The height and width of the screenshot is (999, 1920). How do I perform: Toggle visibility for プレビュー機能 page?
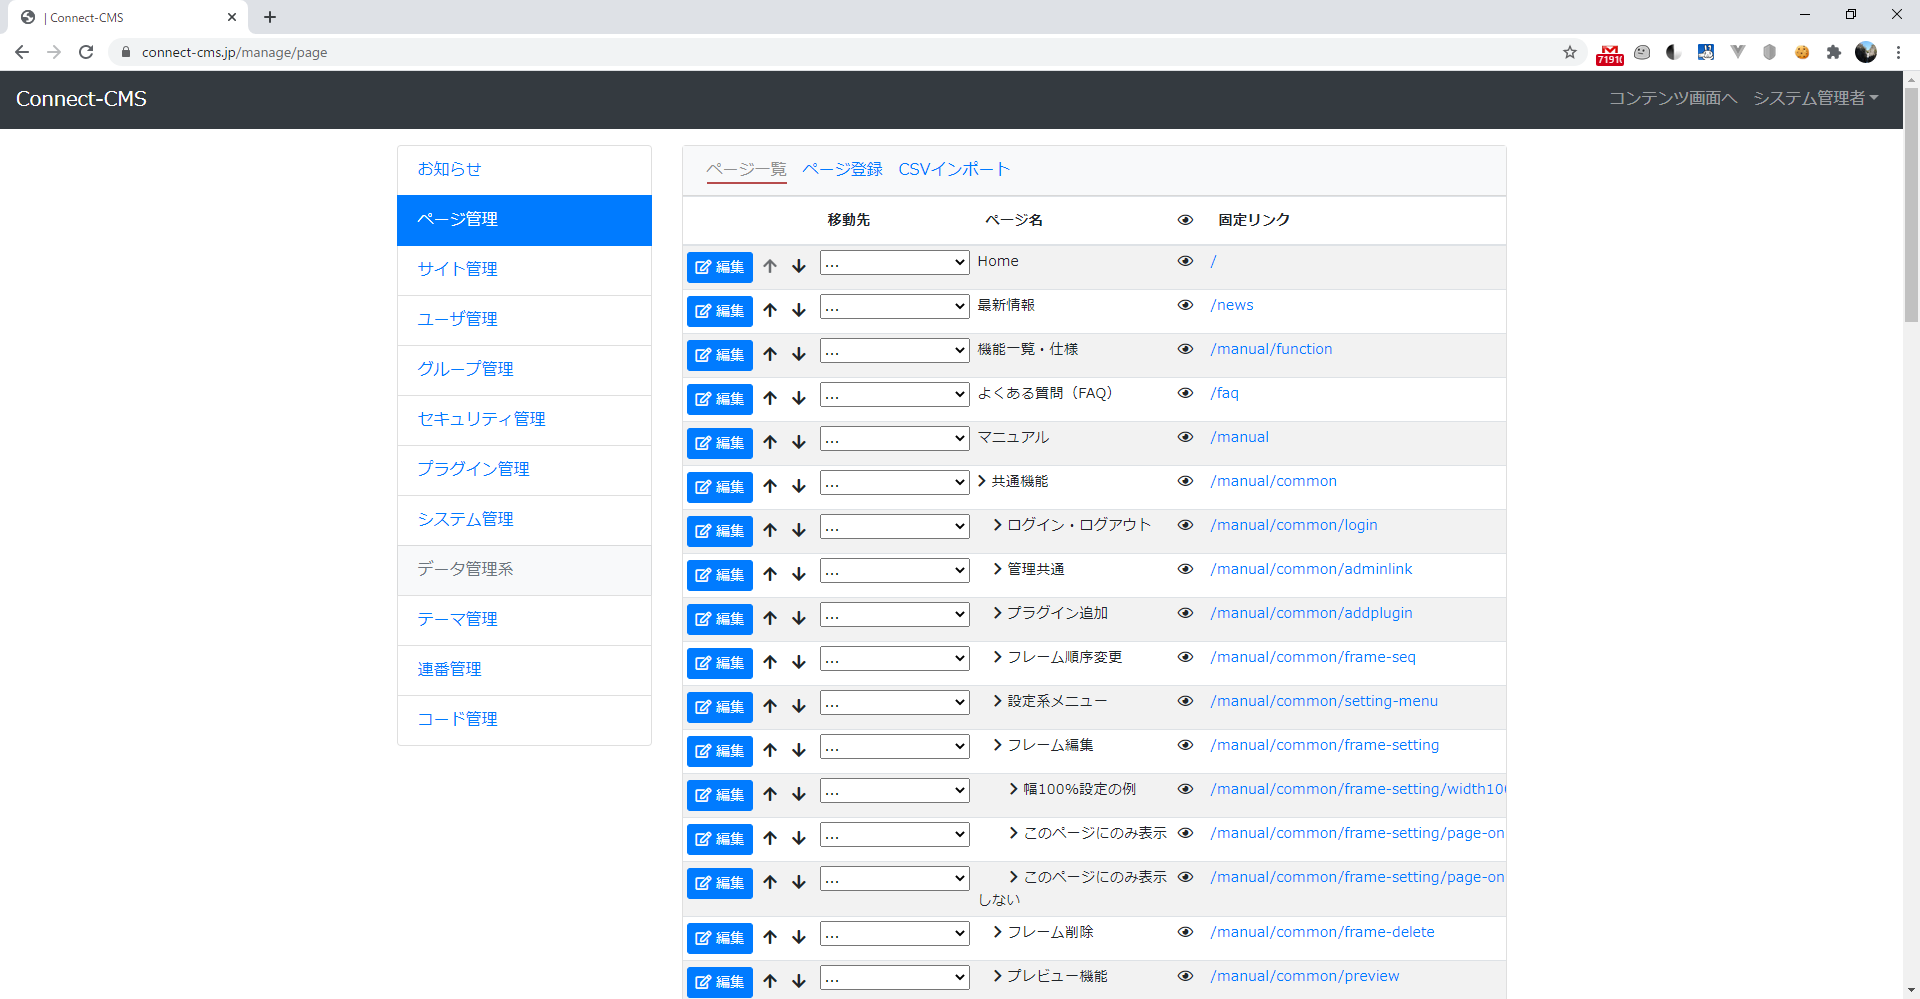(x=1185, y=976)
